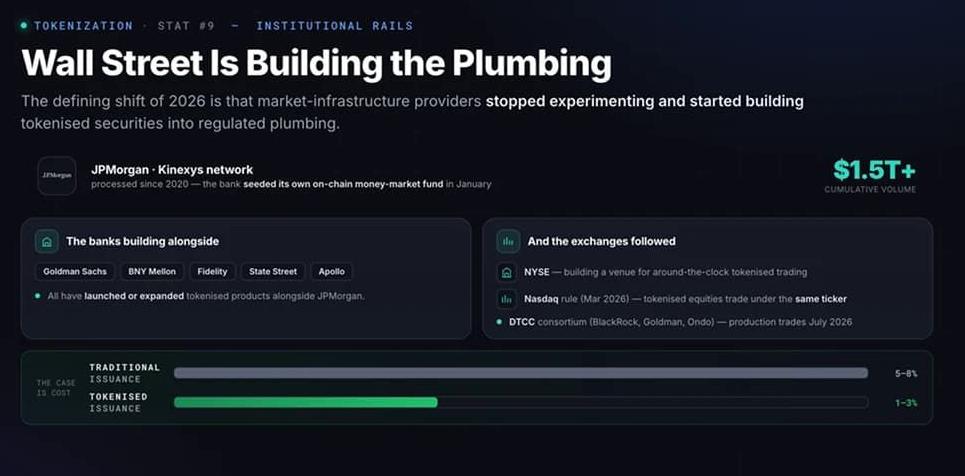This screenshot has height=476, width=965.
Task: Click the INSTITUTIONAL RAILS label
Action: (335, 26)
